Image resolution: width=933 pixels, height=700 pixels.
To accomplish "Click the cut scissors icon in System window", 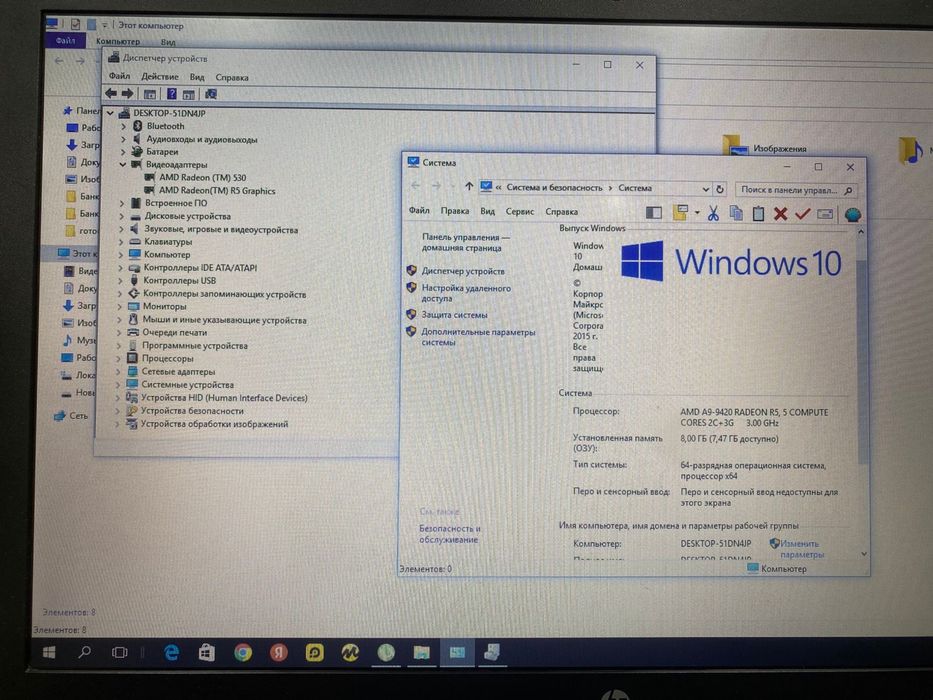I will click(x=713, y=213).
